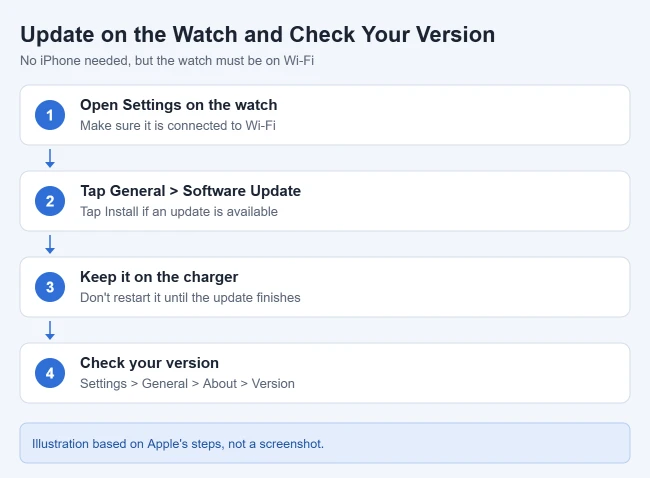650x478 pixels.
Task: Select the "Open Settings on the watch" step title
Action: [179, 105]
